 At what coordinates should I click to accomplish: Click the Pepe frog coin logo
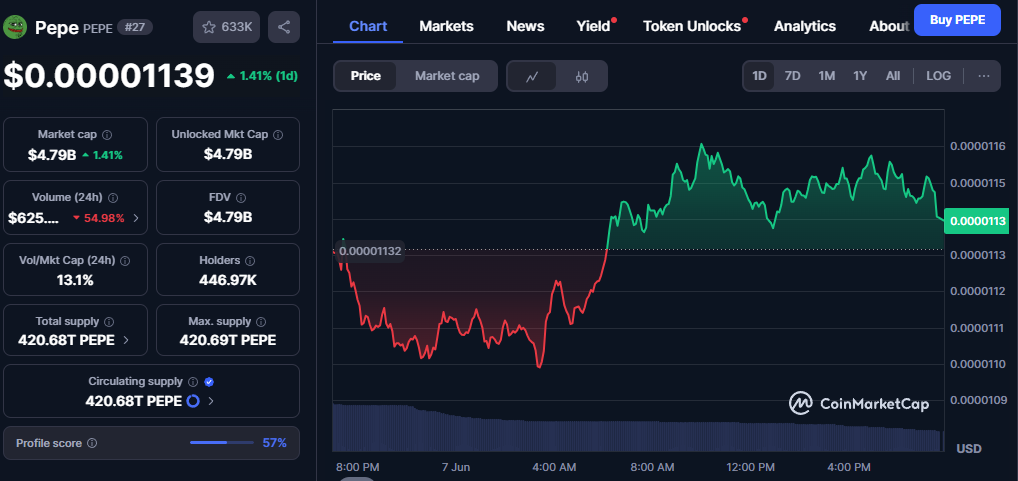click(x=14, y=27)
